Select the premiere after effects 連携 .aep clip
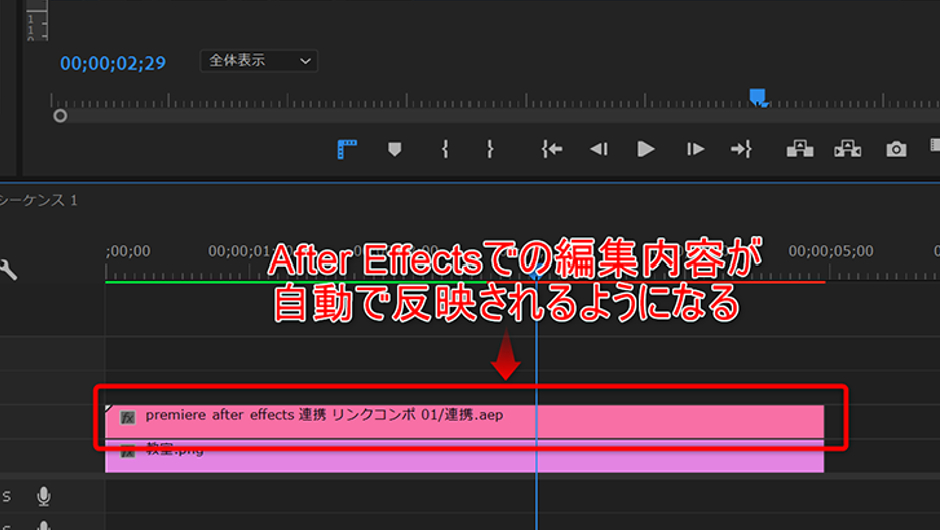Image resolution: width=940 pixels, height=530 pixels. 465,421
